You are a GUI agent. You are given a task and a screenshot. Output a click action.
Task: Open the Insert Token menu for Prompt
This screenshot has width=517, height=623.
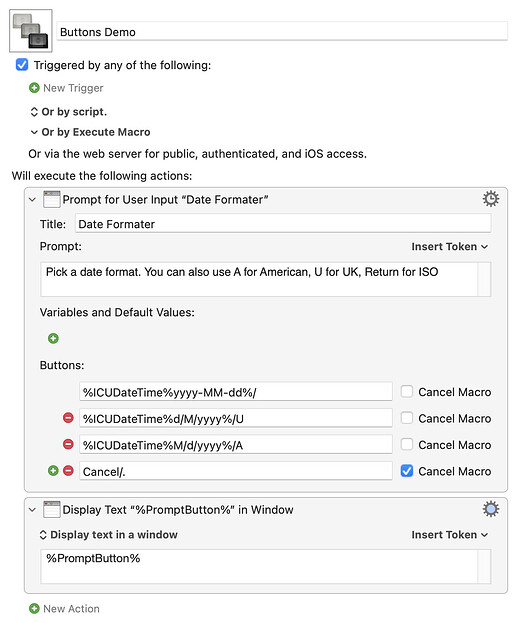[449, 246]
